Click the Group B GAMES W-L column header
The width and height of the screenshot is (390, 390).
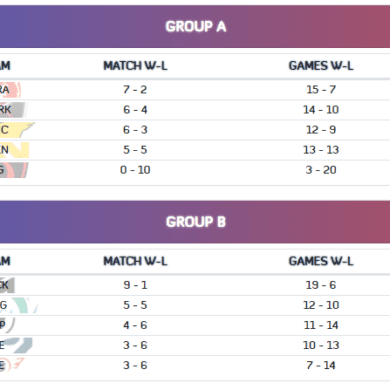(x=321, y=261)
